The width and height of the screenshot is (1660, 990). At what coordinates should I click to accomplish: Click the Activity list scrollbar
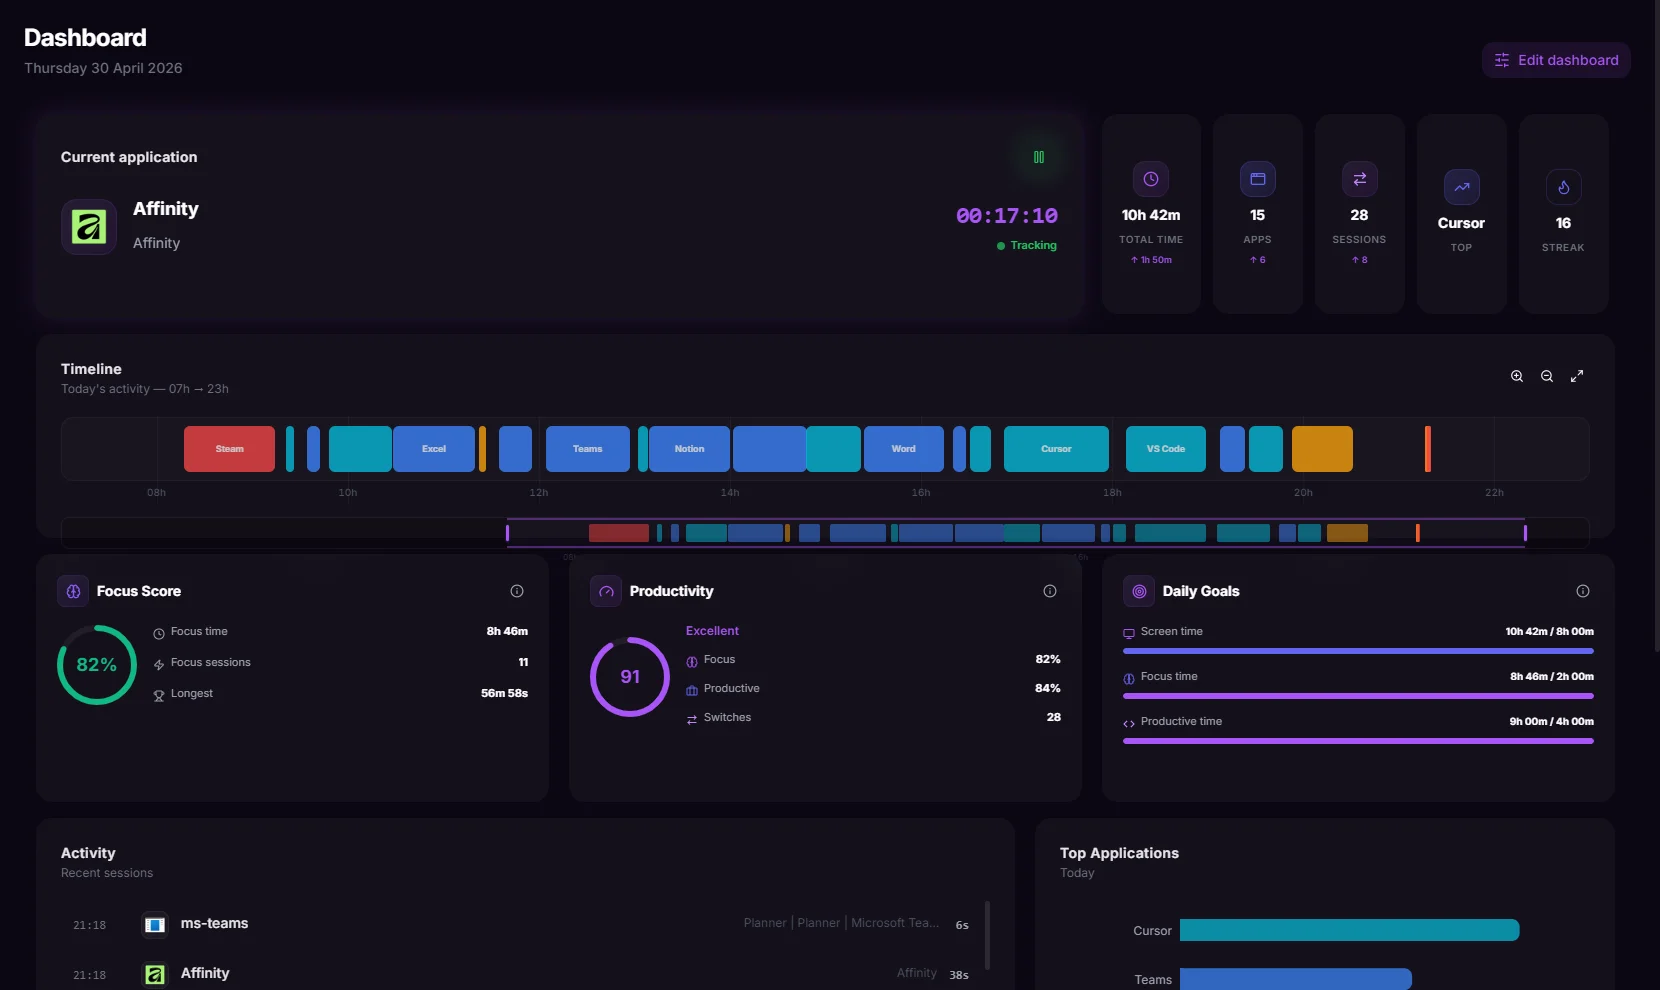coord(987,935)
